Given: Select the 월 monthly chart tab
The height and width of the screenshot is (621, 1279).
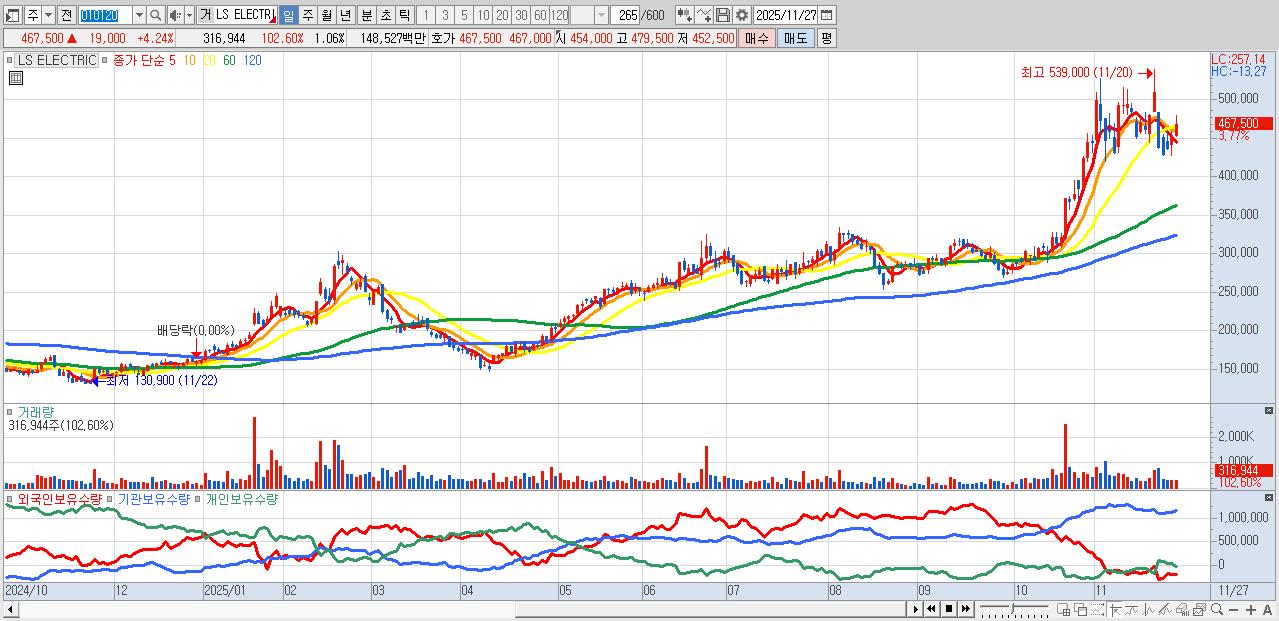Looking at the screenshot, I should 326,15.
